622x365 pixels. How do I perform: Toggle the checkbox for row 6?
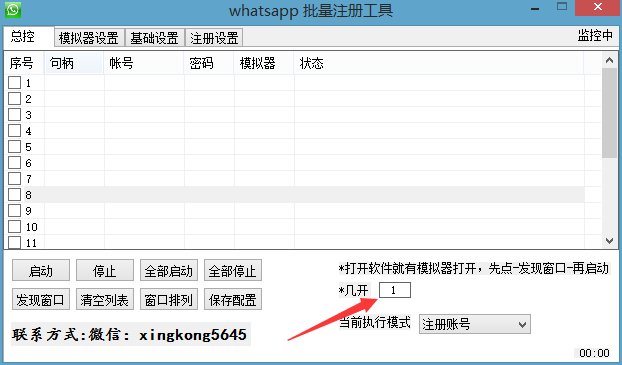(15, 163)
